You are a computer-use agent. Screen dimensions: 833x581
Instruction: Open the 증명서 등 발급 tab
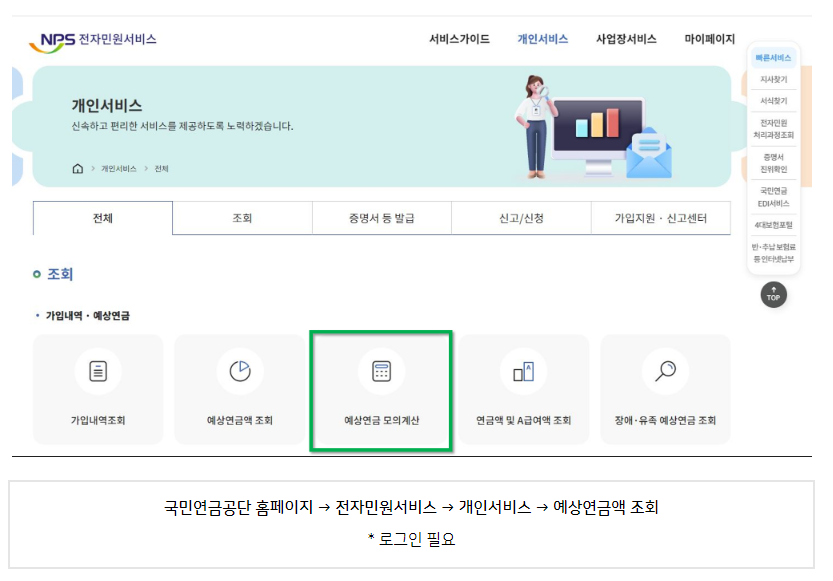380,217
